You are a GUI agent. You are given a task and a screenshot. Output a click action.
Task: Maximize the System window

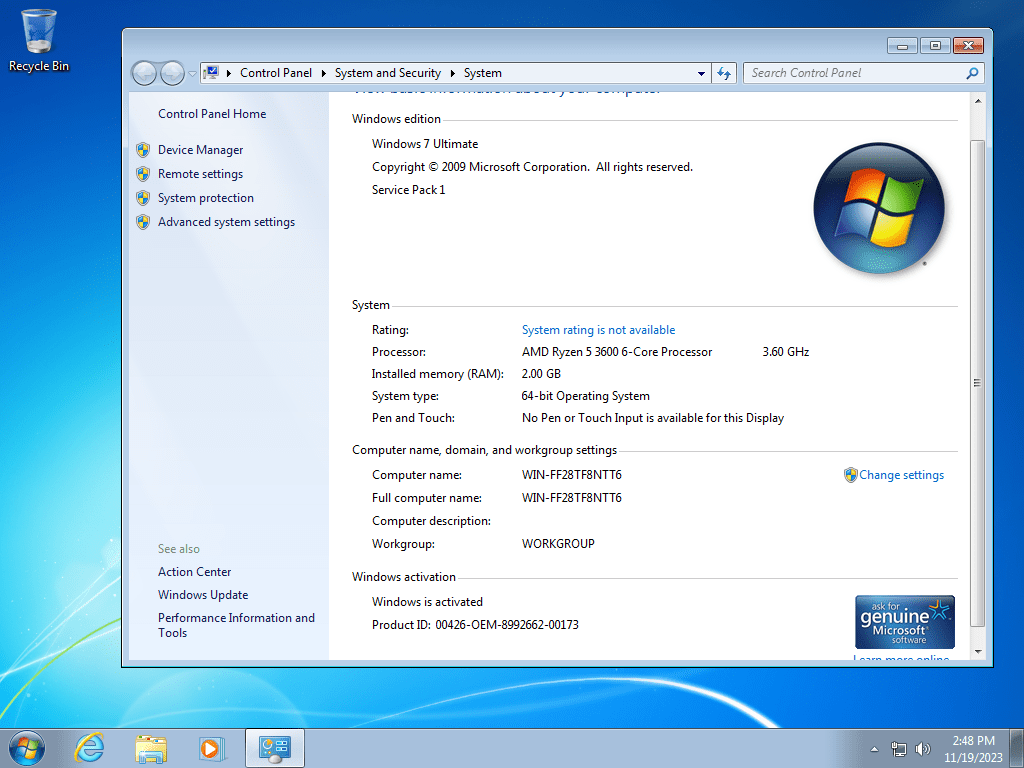(x=935, y=46)
